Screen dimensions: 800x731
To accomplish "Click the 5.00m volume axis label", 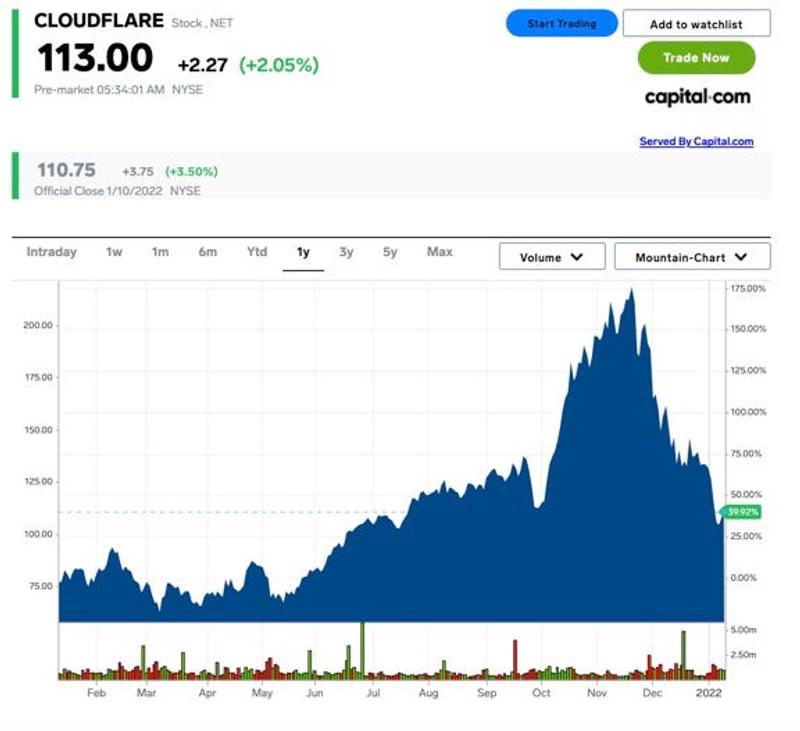I will pyautogui.click(x=743, y=630).
